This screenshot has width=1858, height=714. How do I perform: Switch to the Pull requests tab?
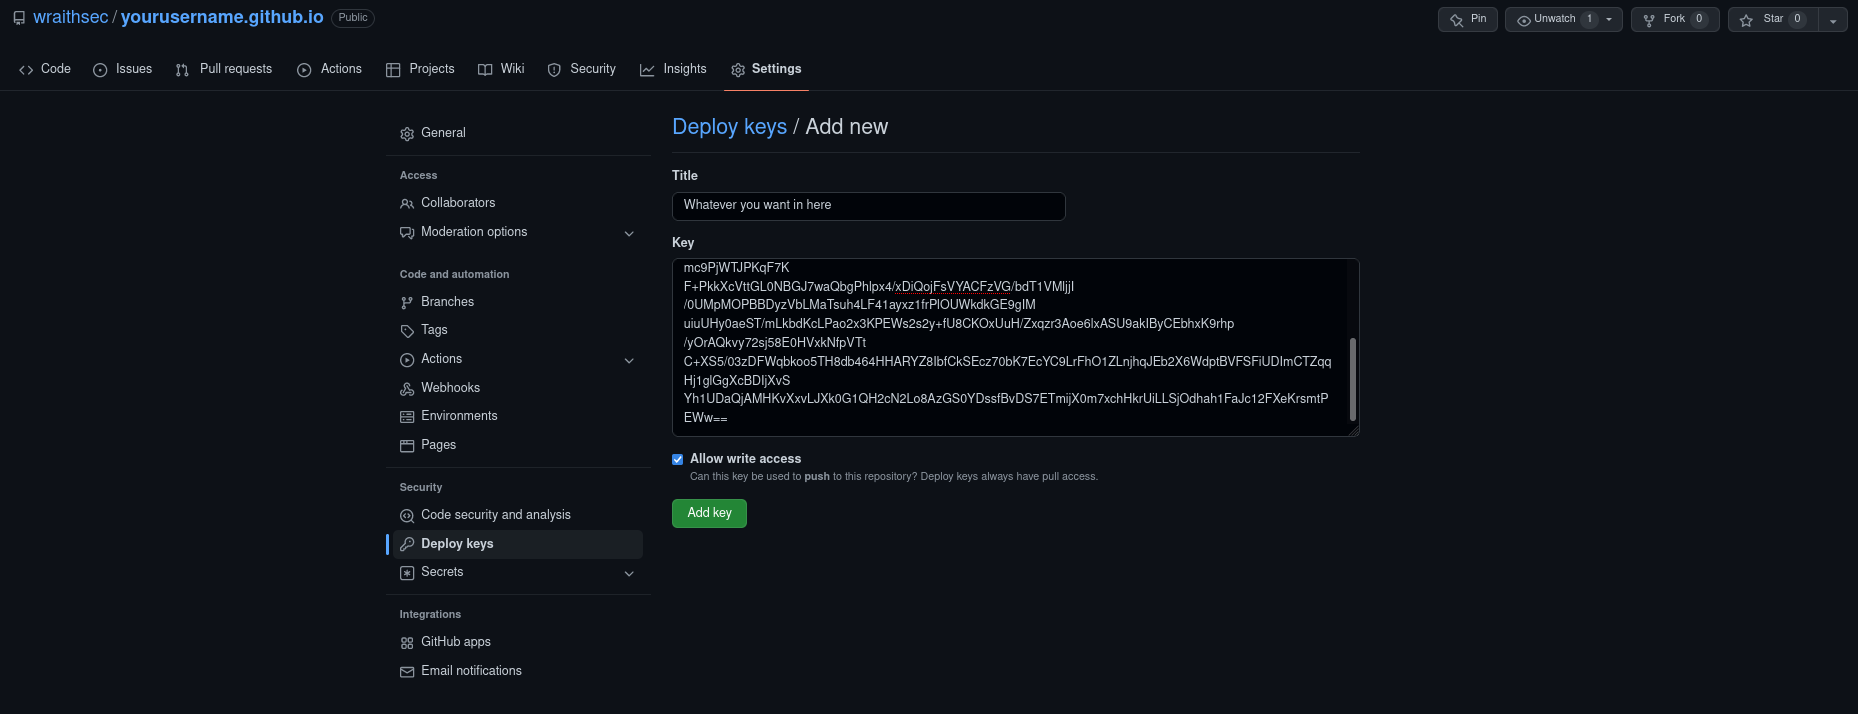tap(224, 69)
